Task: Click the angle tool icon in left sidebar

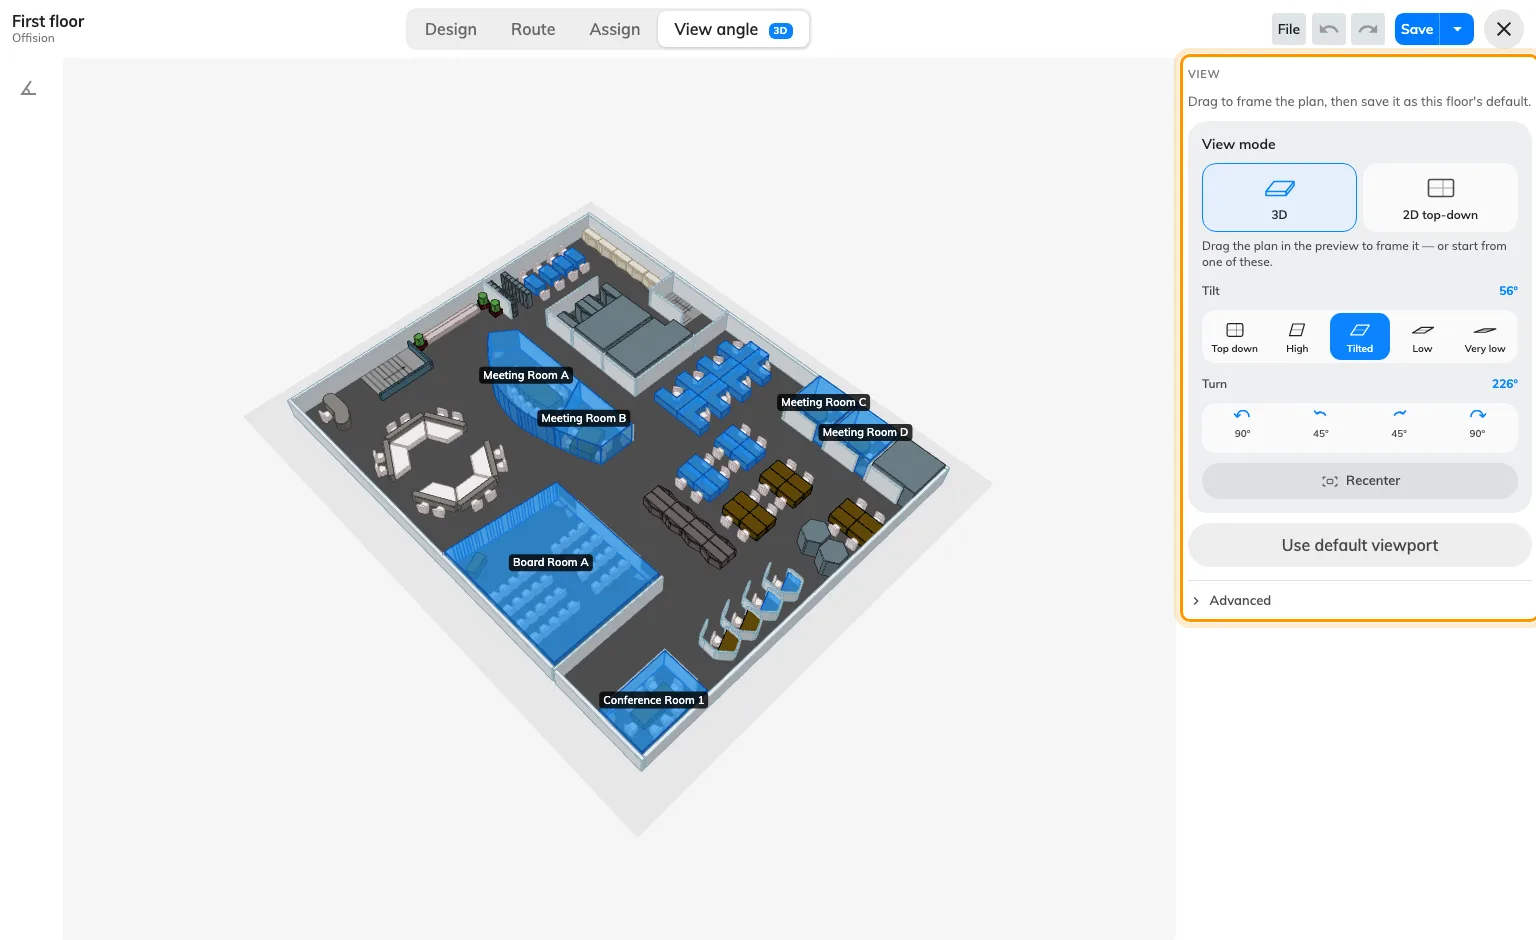Action: (x=28, y=89)
